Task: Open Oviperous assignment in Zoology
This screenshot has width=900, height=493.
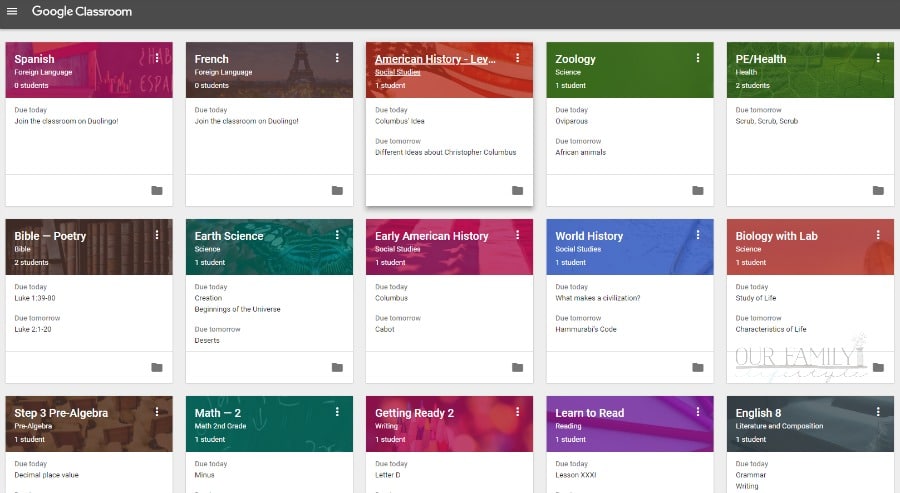Action: coord(571,121)
